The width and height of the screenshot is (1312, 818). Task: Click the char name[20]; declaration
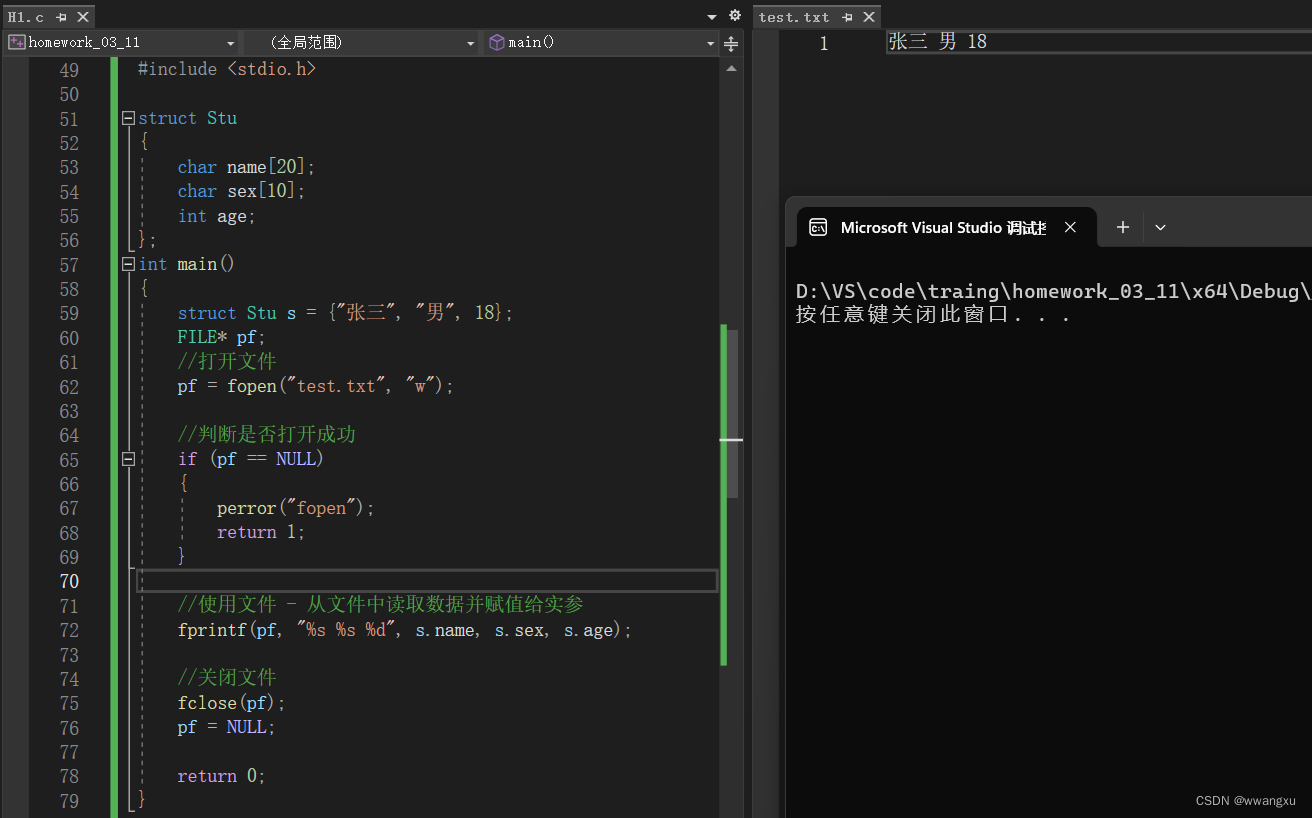[x=246, y=167]
